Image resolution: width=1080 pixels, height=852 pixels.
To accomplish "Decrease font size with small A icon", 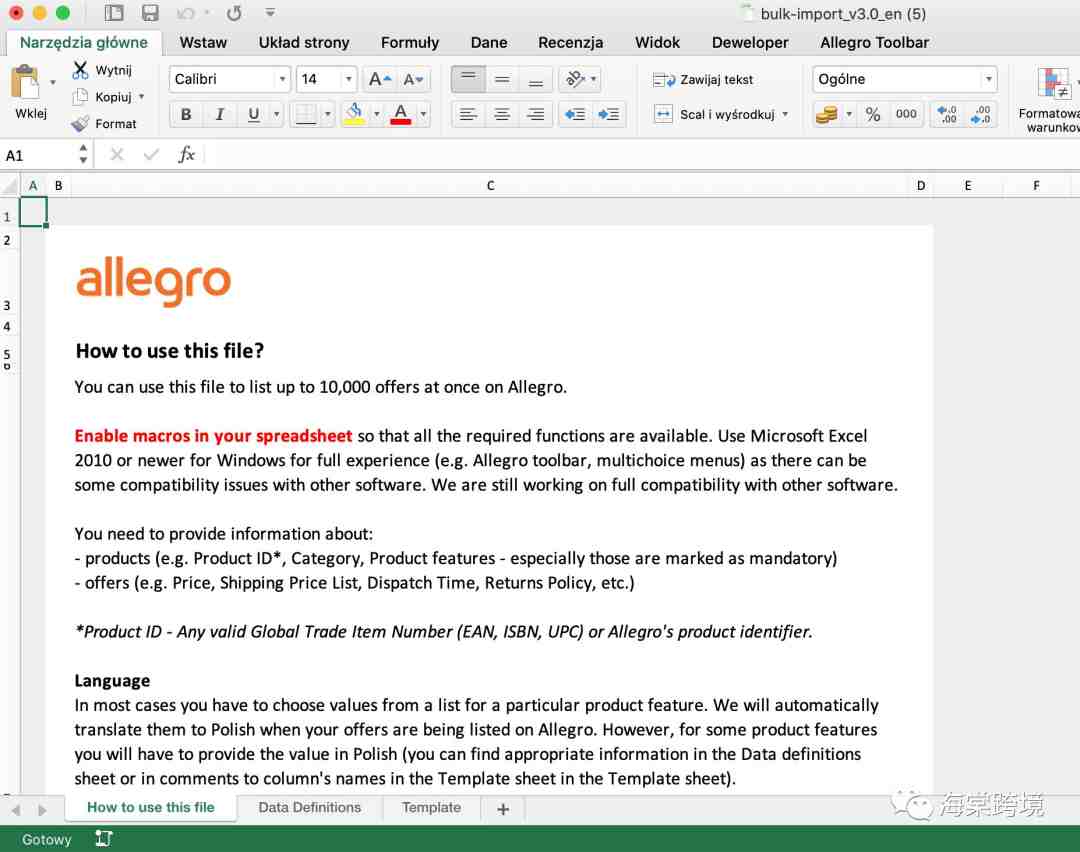I will click(413, 79).
